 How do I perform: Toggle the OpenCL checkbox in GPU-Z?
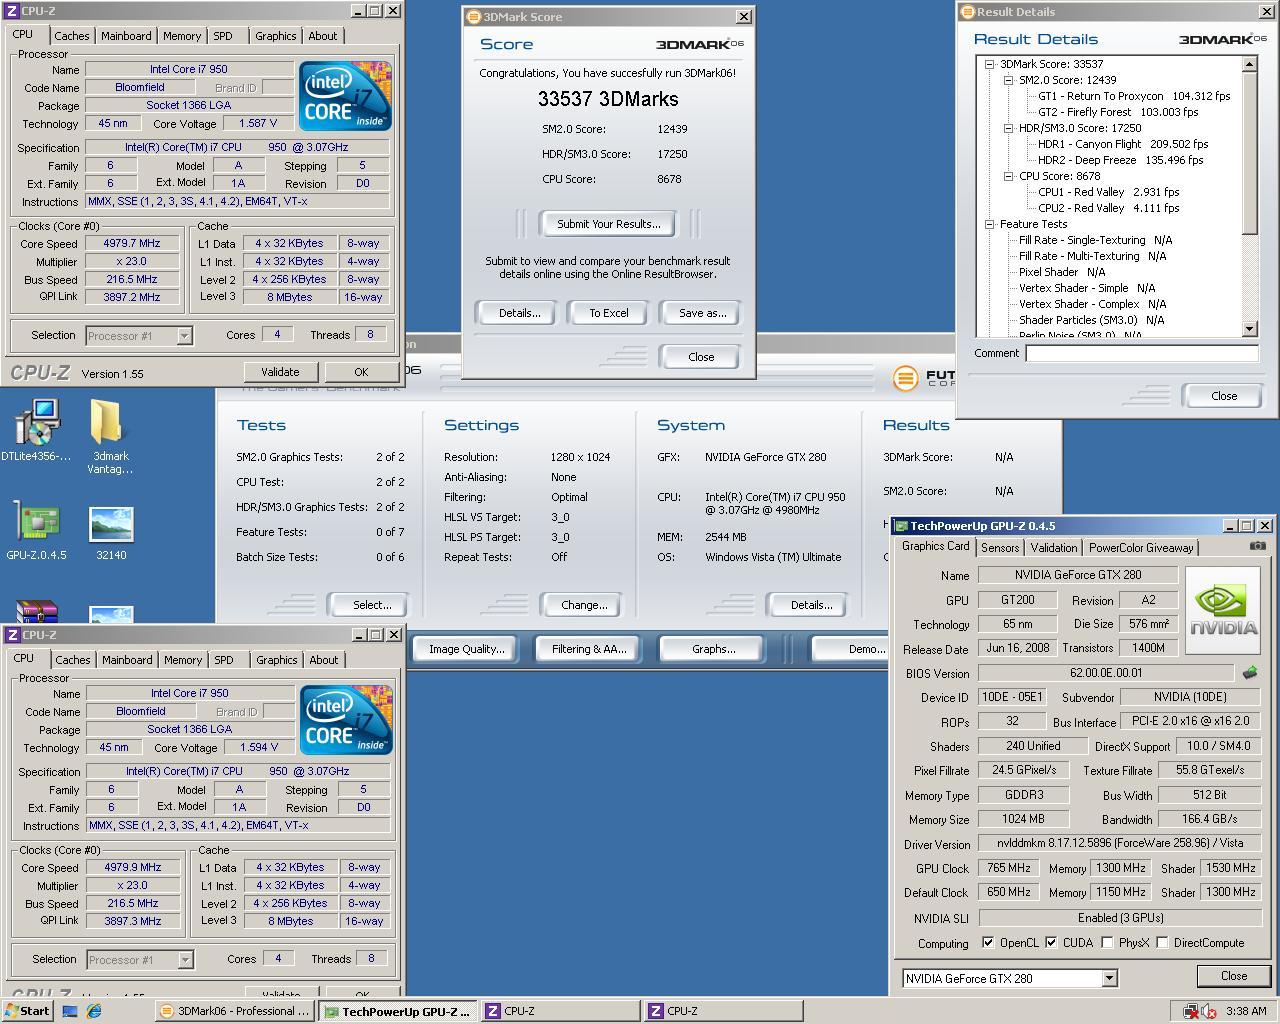[x=988, y=942]
